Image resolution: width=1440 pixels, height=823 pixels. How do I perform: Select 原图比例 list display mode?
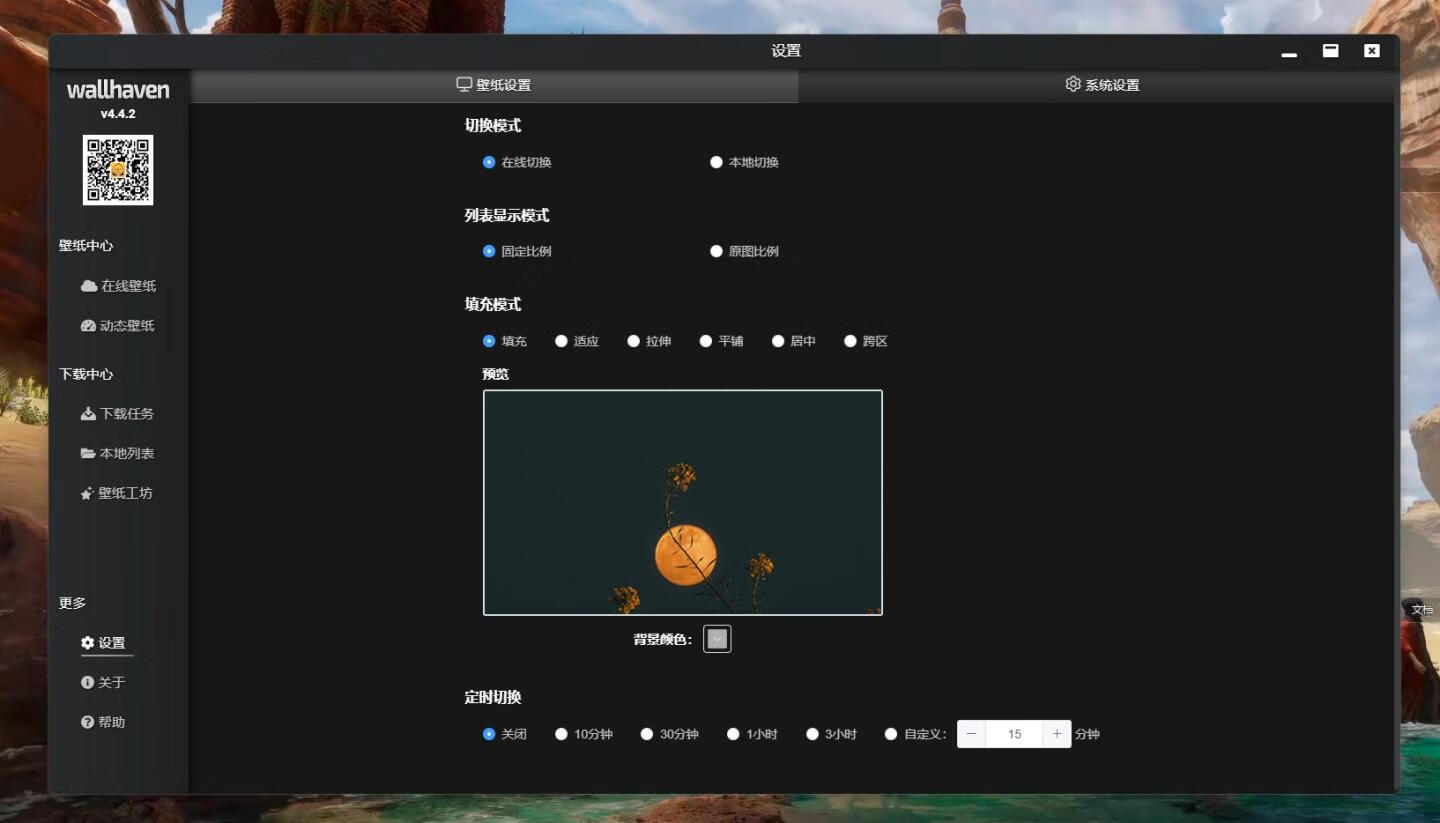point(716,252)
